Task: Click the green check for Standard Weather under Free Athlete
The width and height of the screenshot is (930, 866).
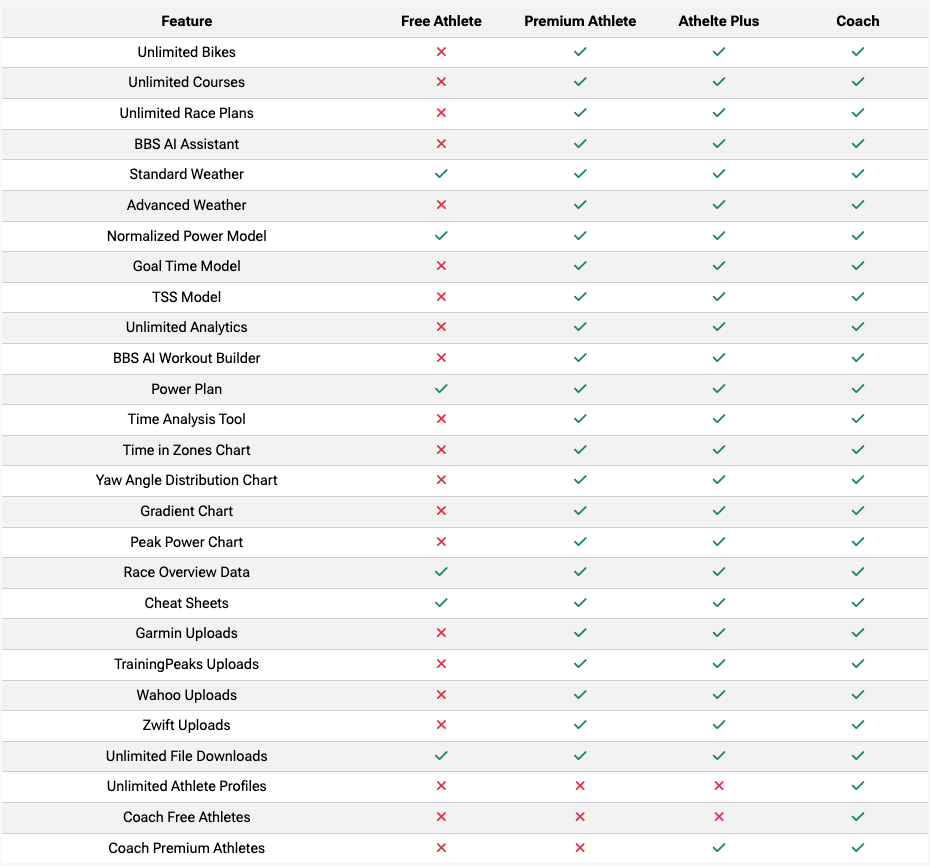Action: pos(441,174)
